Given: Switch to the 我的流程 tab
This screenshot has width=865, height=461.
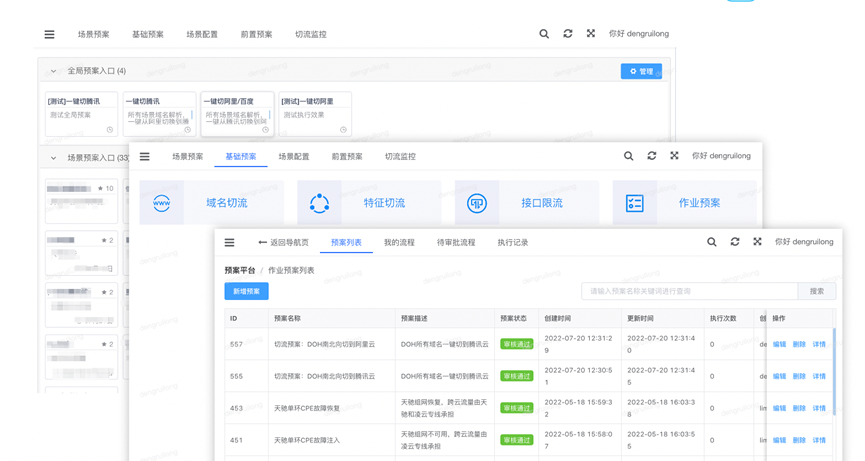Looking at the screenshot, I should pos(399,242).
